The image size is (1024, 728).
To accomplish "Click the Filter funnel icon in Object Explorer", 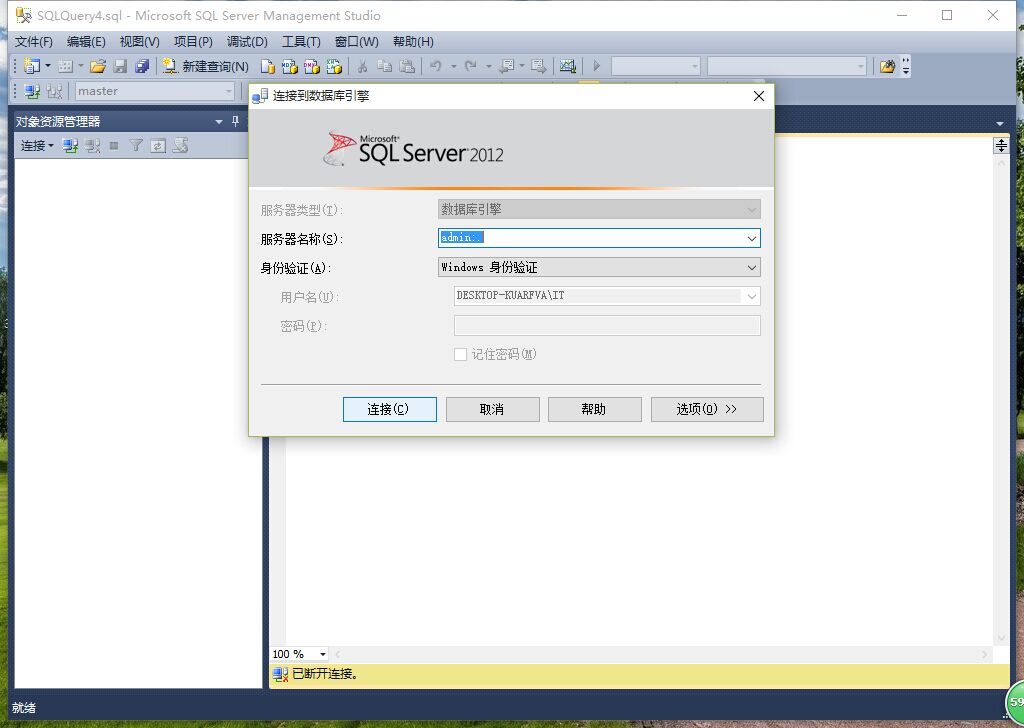I will click(136, 146).
